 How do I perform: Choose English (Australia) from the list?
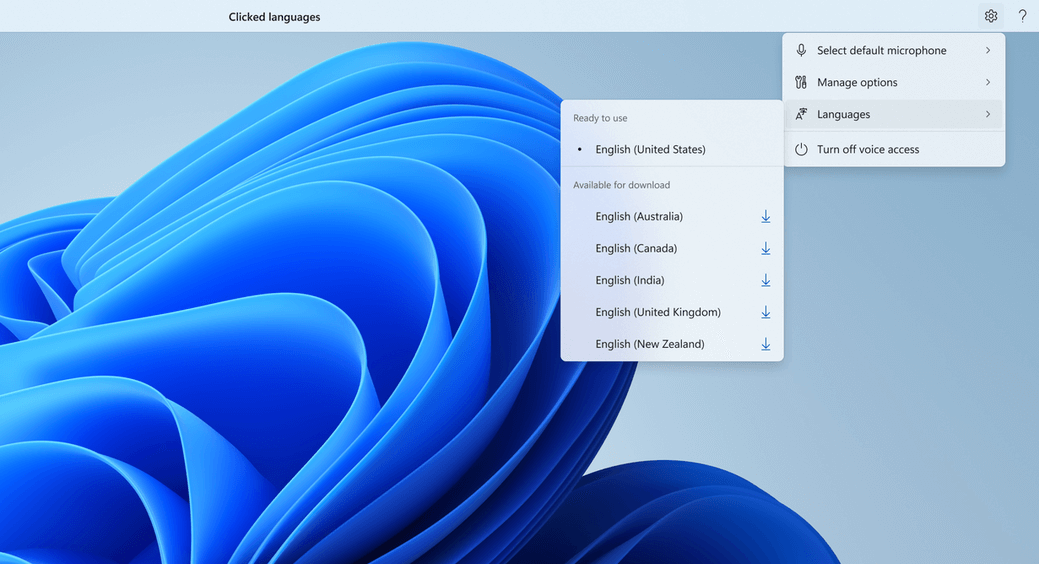[x=672, y=217]
